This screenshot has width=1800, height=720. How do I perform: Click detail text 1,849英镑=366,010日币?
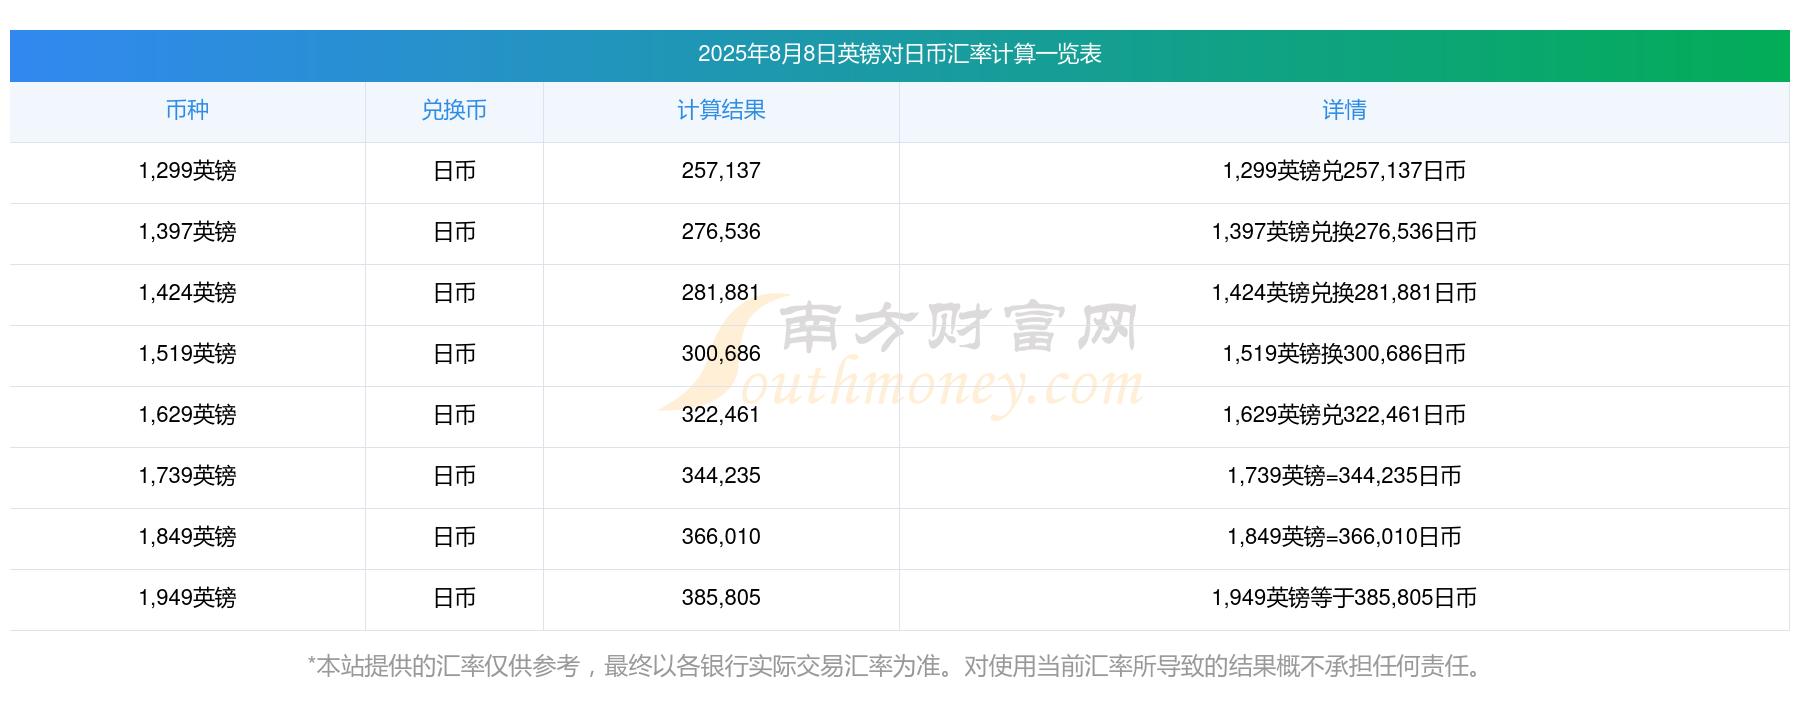click(1344, 537)
